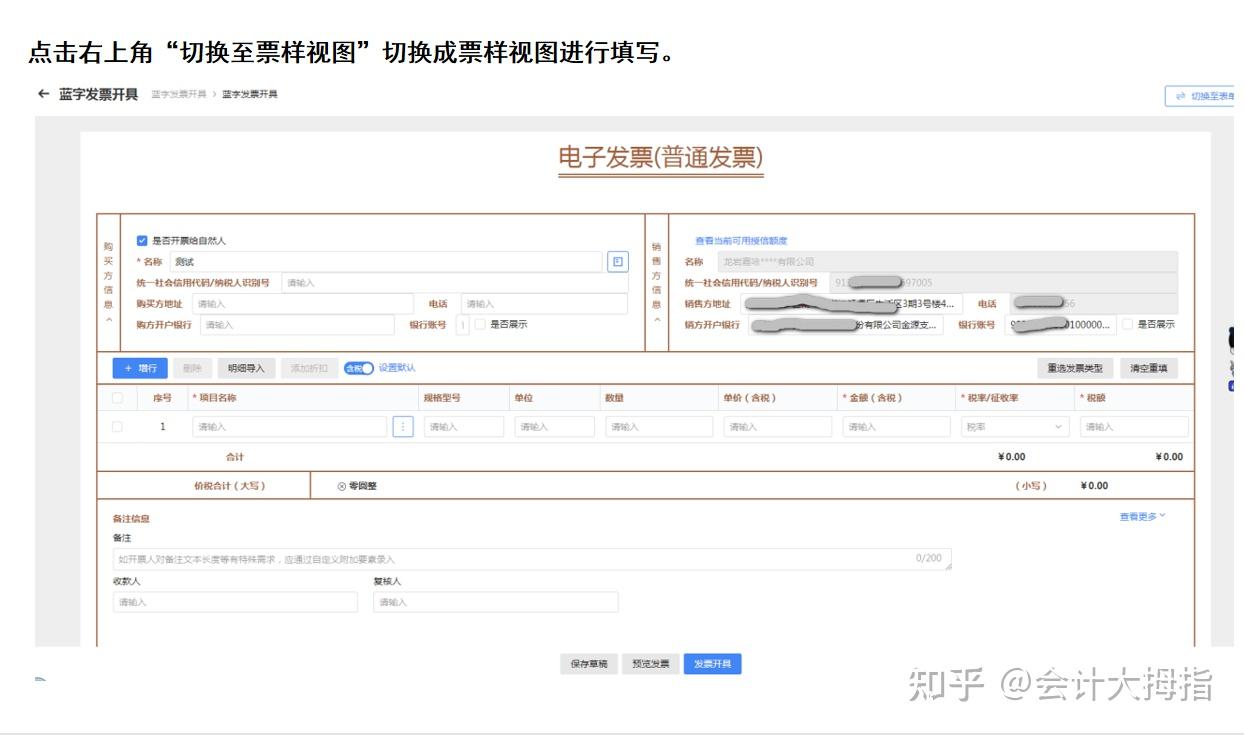This screenshot has width=1244, height=735.
Task: Click the 项目名称 input in row 1
Action: [290, 427]
